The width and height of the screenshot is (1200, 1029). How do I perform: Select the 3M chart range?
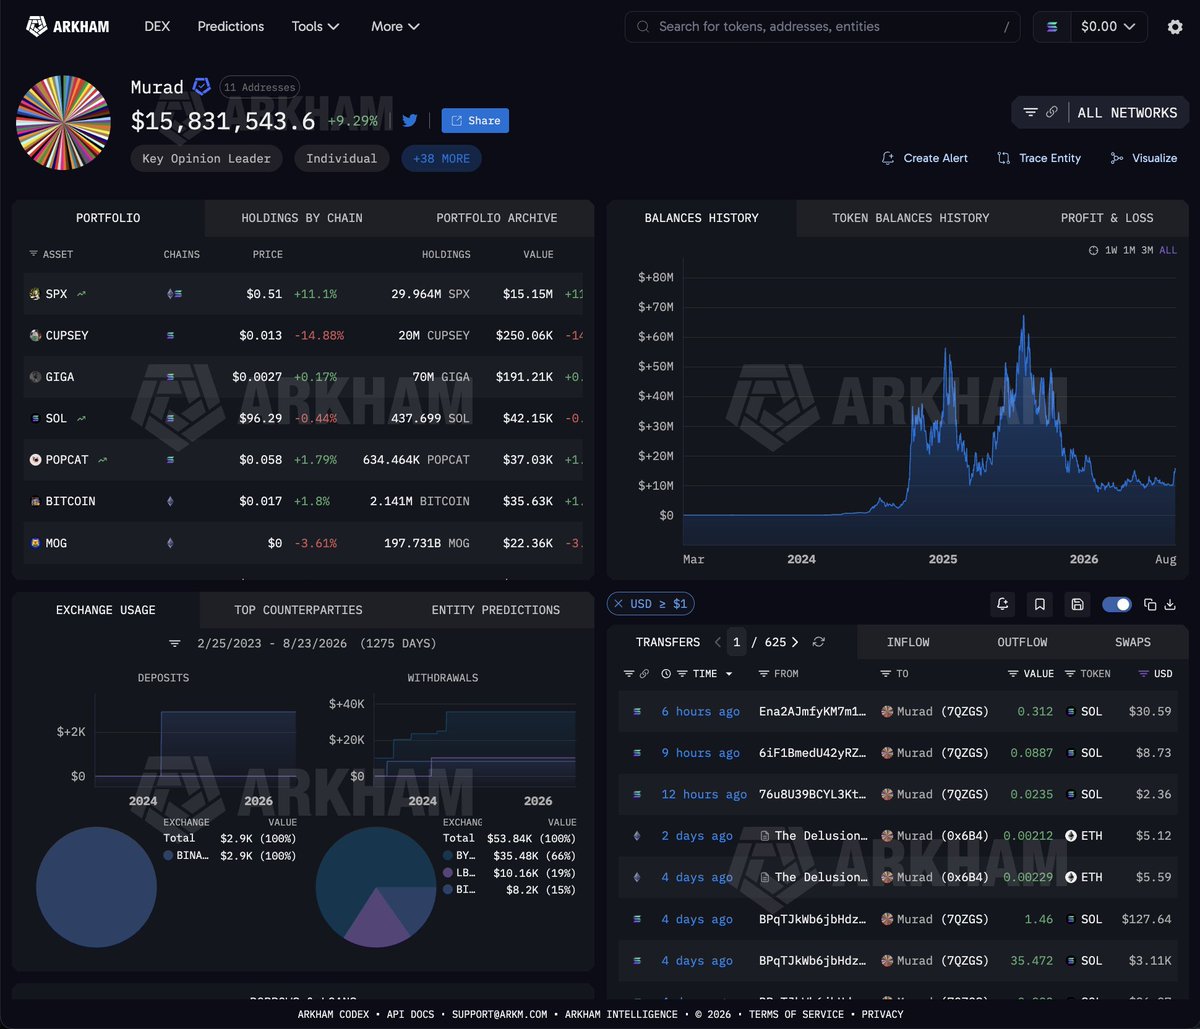click(x=1147, y=250)
